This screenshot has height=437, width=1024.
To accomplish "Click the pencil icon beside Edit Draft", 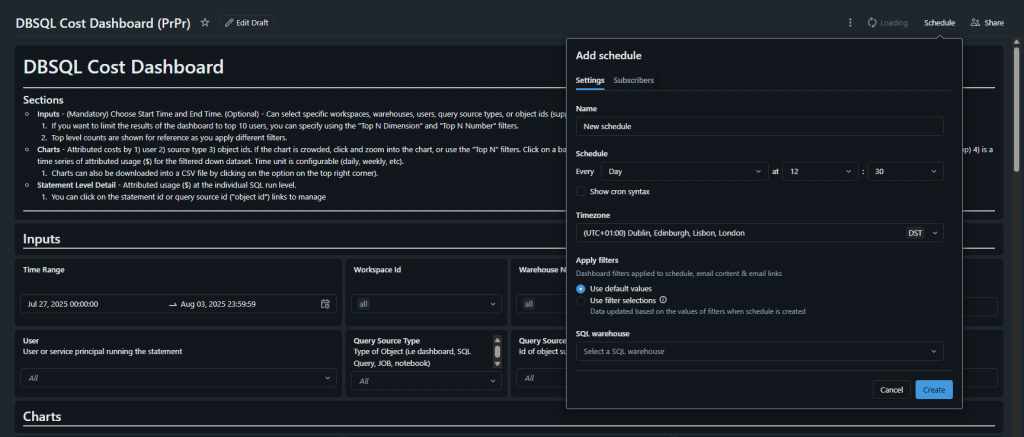I will click(229, 22).
